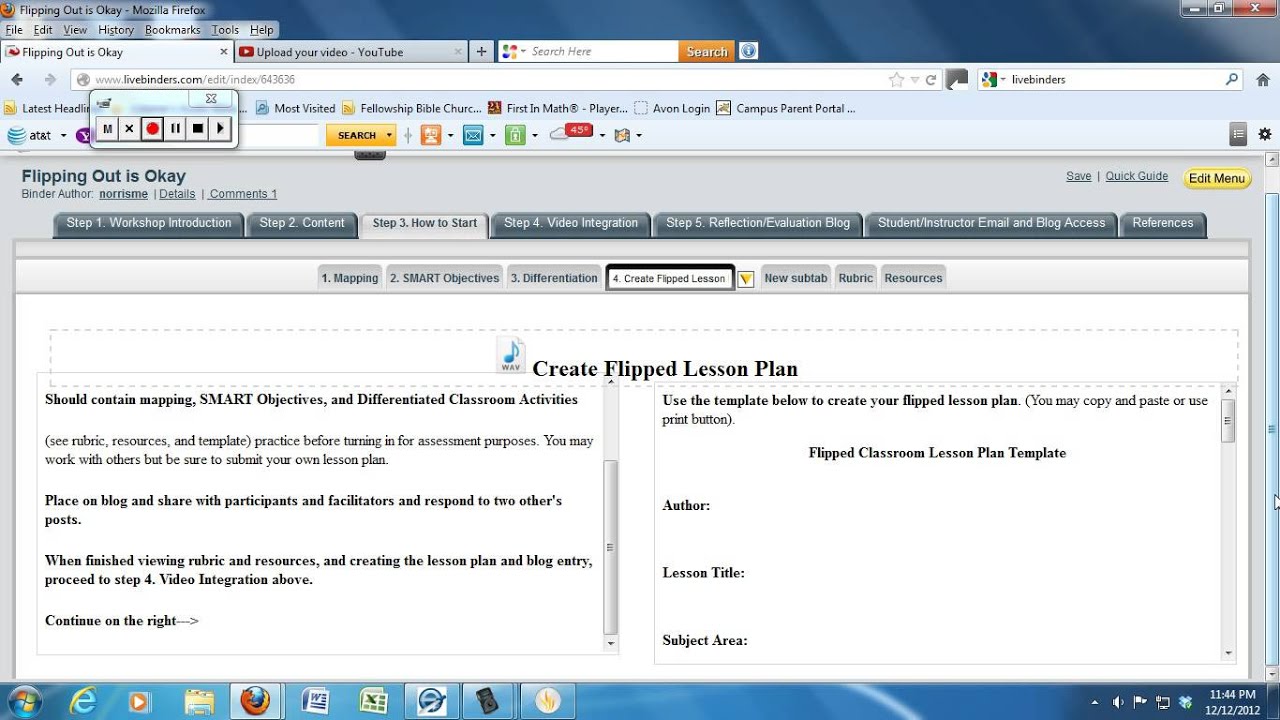Open Microsoft Word from the taskbar
The image size is (1280, 720).
pyautogui.click(x=316, y=701)
